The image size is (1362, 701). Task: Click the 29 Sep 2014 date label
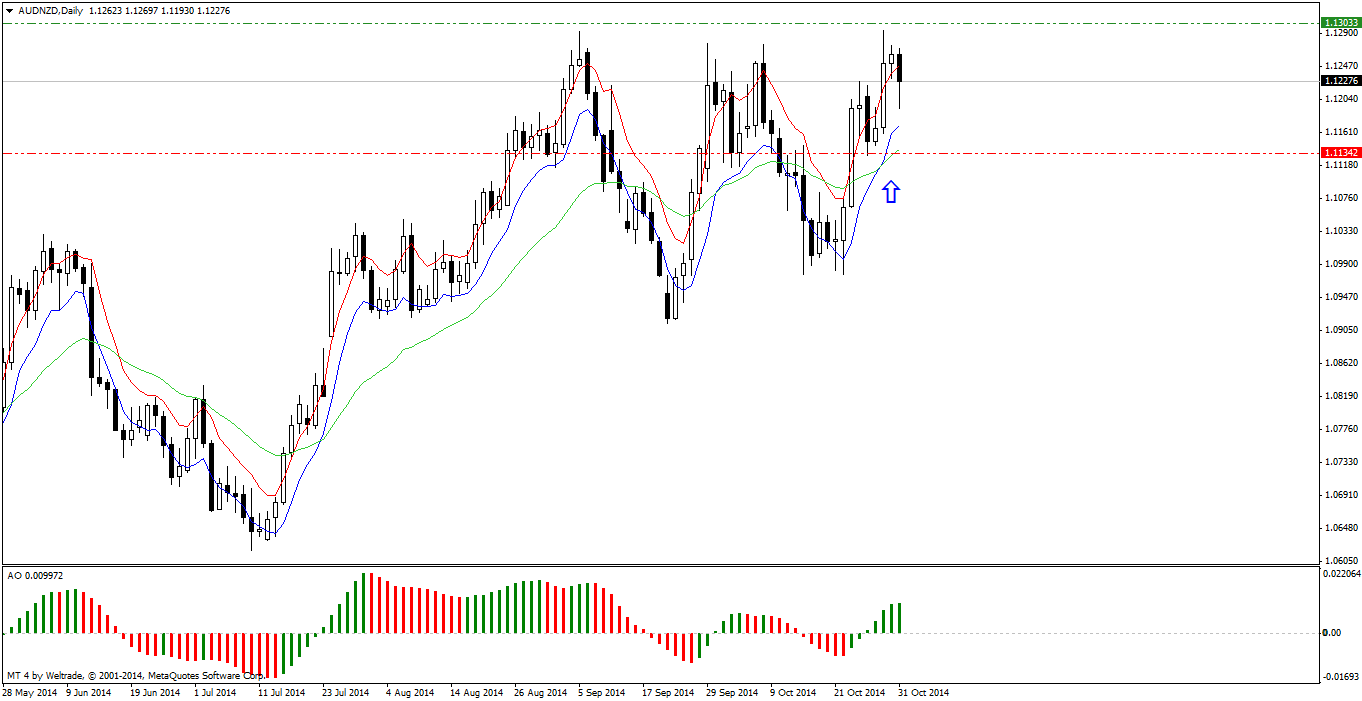tap(731, 692)
